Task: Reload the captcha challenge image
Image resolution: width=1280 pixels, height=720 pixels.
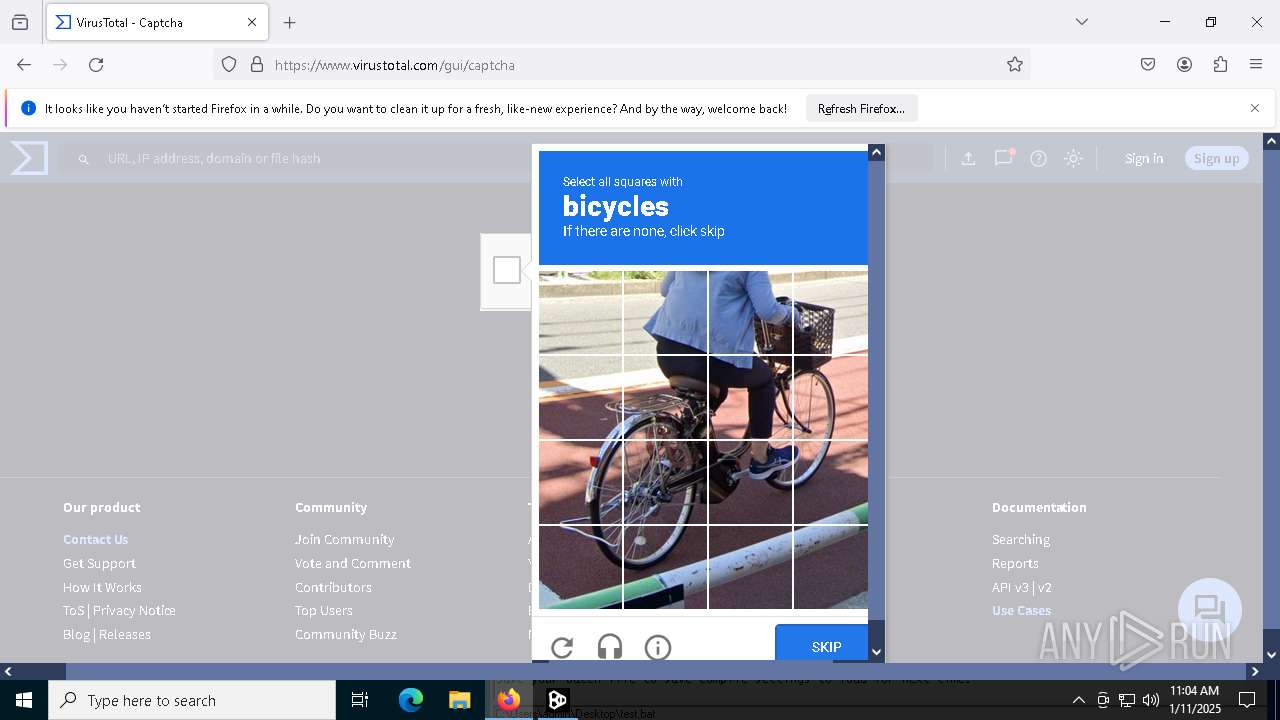Action: pyautogui.click(x=562, y=647)
